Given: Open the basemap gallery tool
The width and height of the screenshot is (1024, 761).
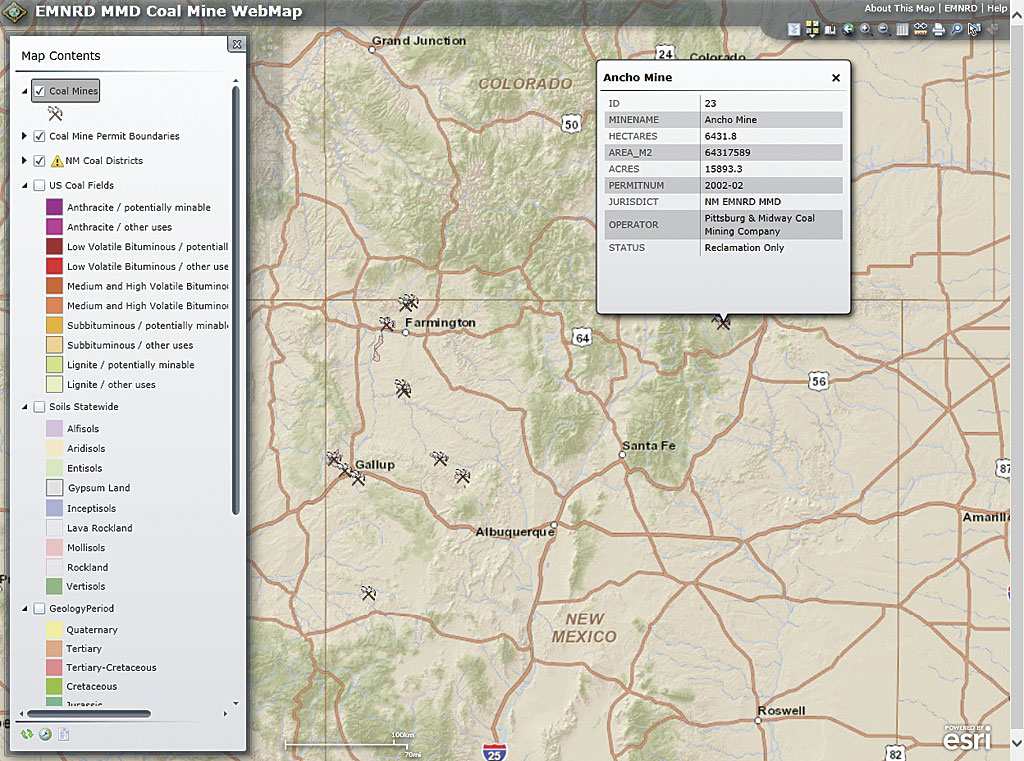Looking at the screenshot, I should (x=812, y=29).
